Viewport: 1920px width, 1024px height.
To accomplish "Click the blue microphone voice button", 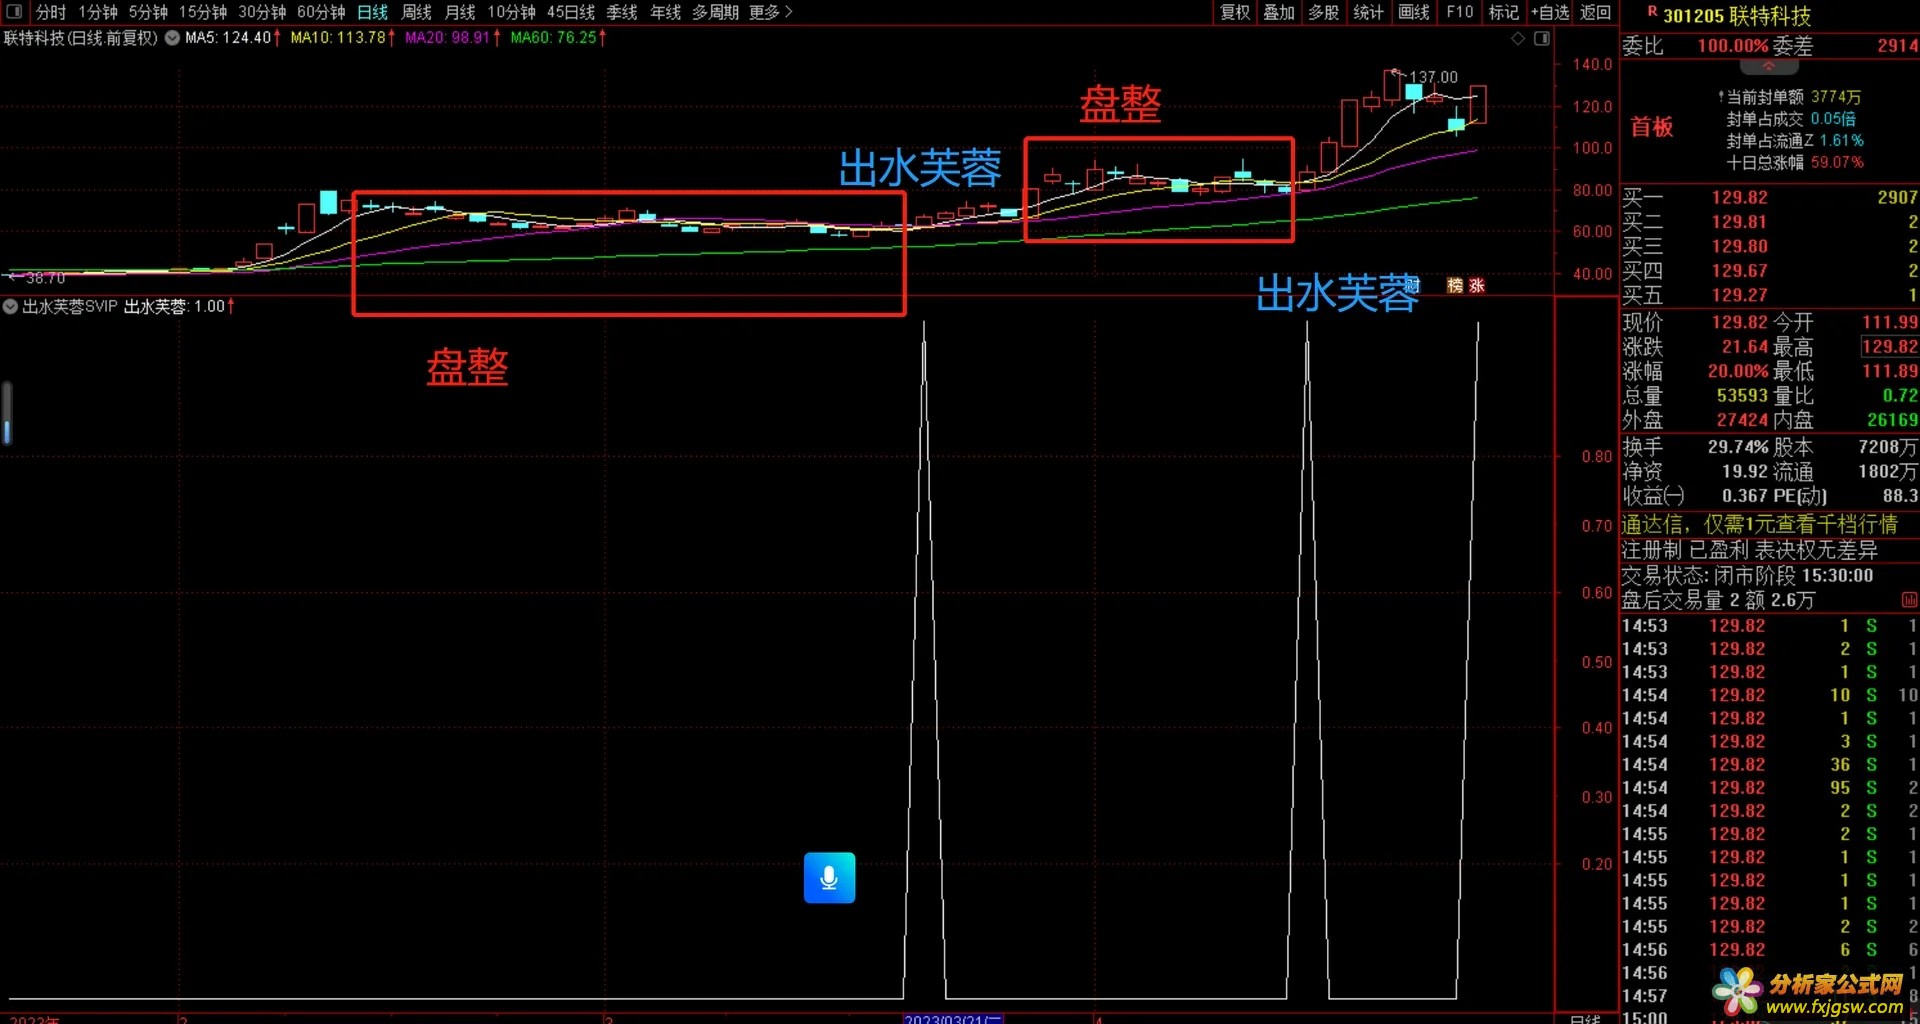I will 829,878.
